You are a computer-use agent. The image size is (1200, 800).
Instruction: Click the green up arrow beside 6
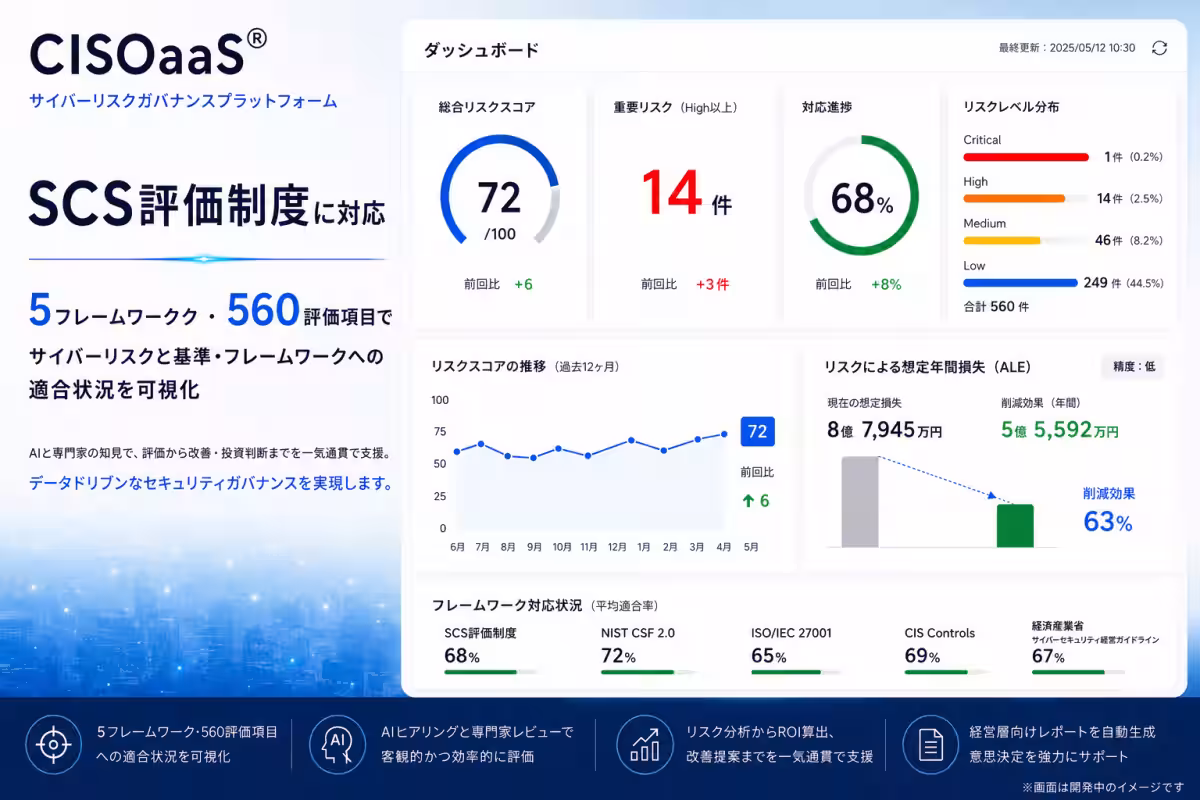747,501
